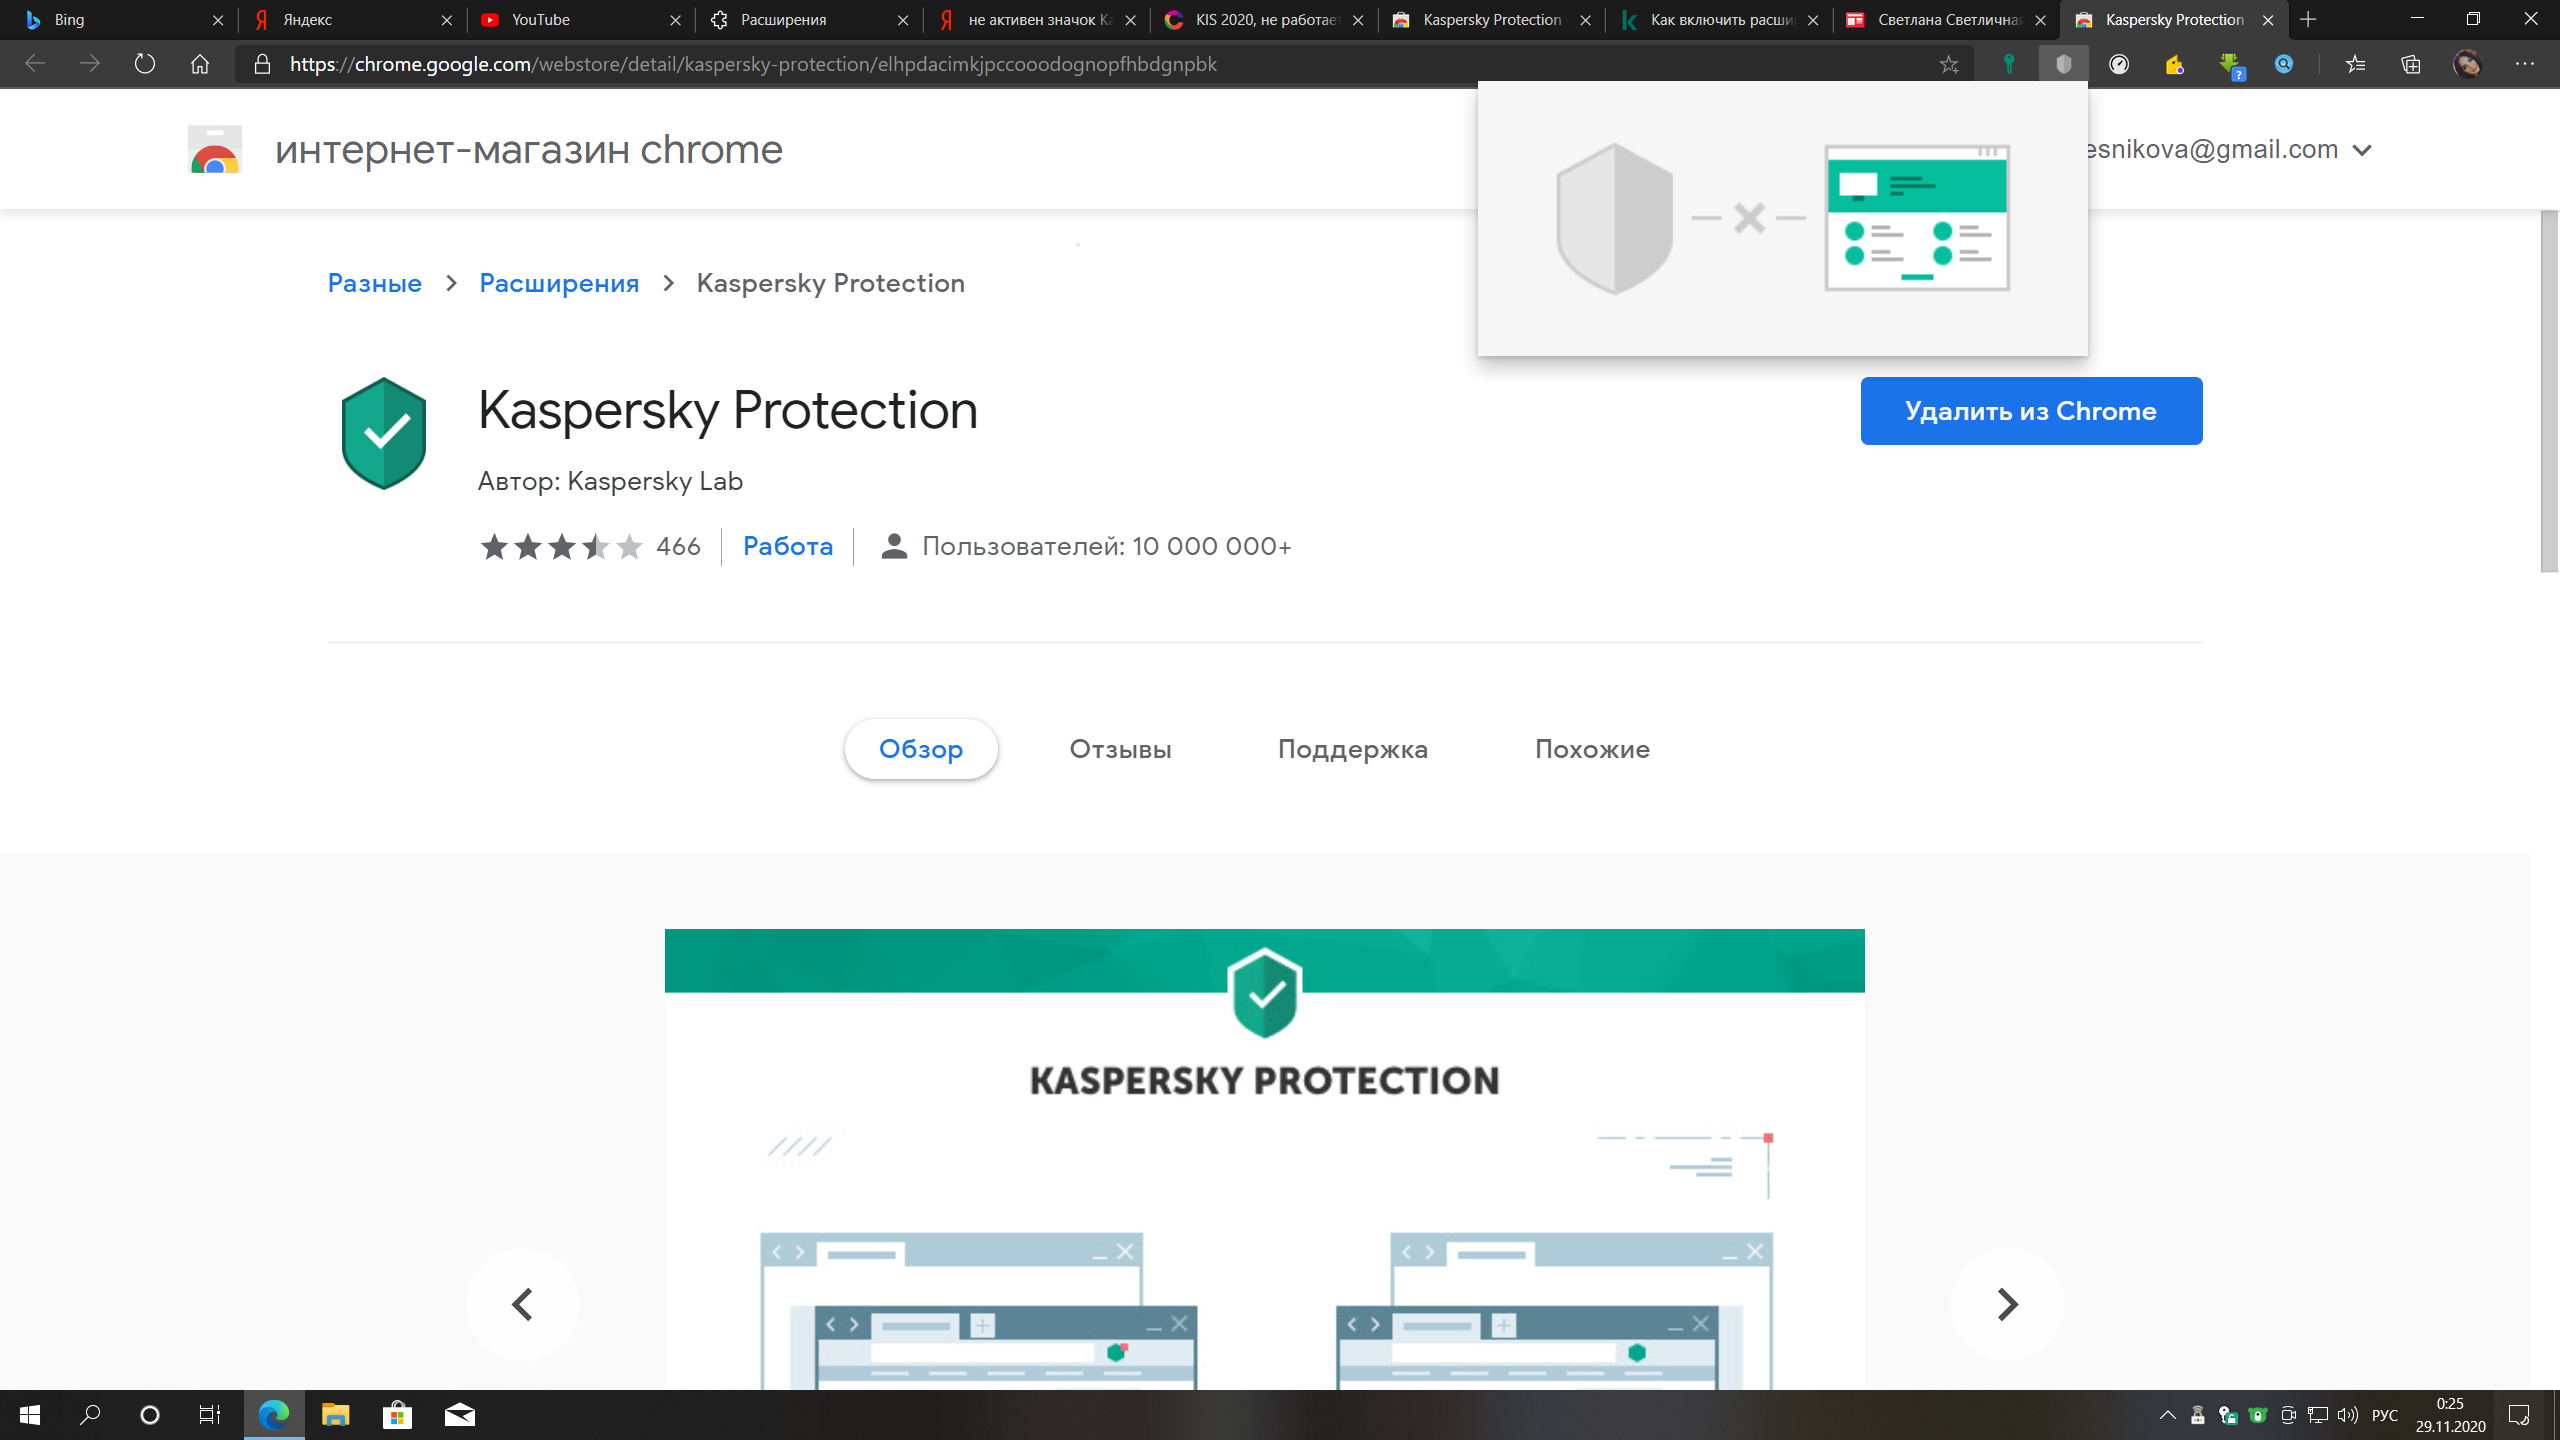This screenshot has width=2560, height=1440.
Task: Open the speedometer extension in toolbar
Action: point(2119,65)
